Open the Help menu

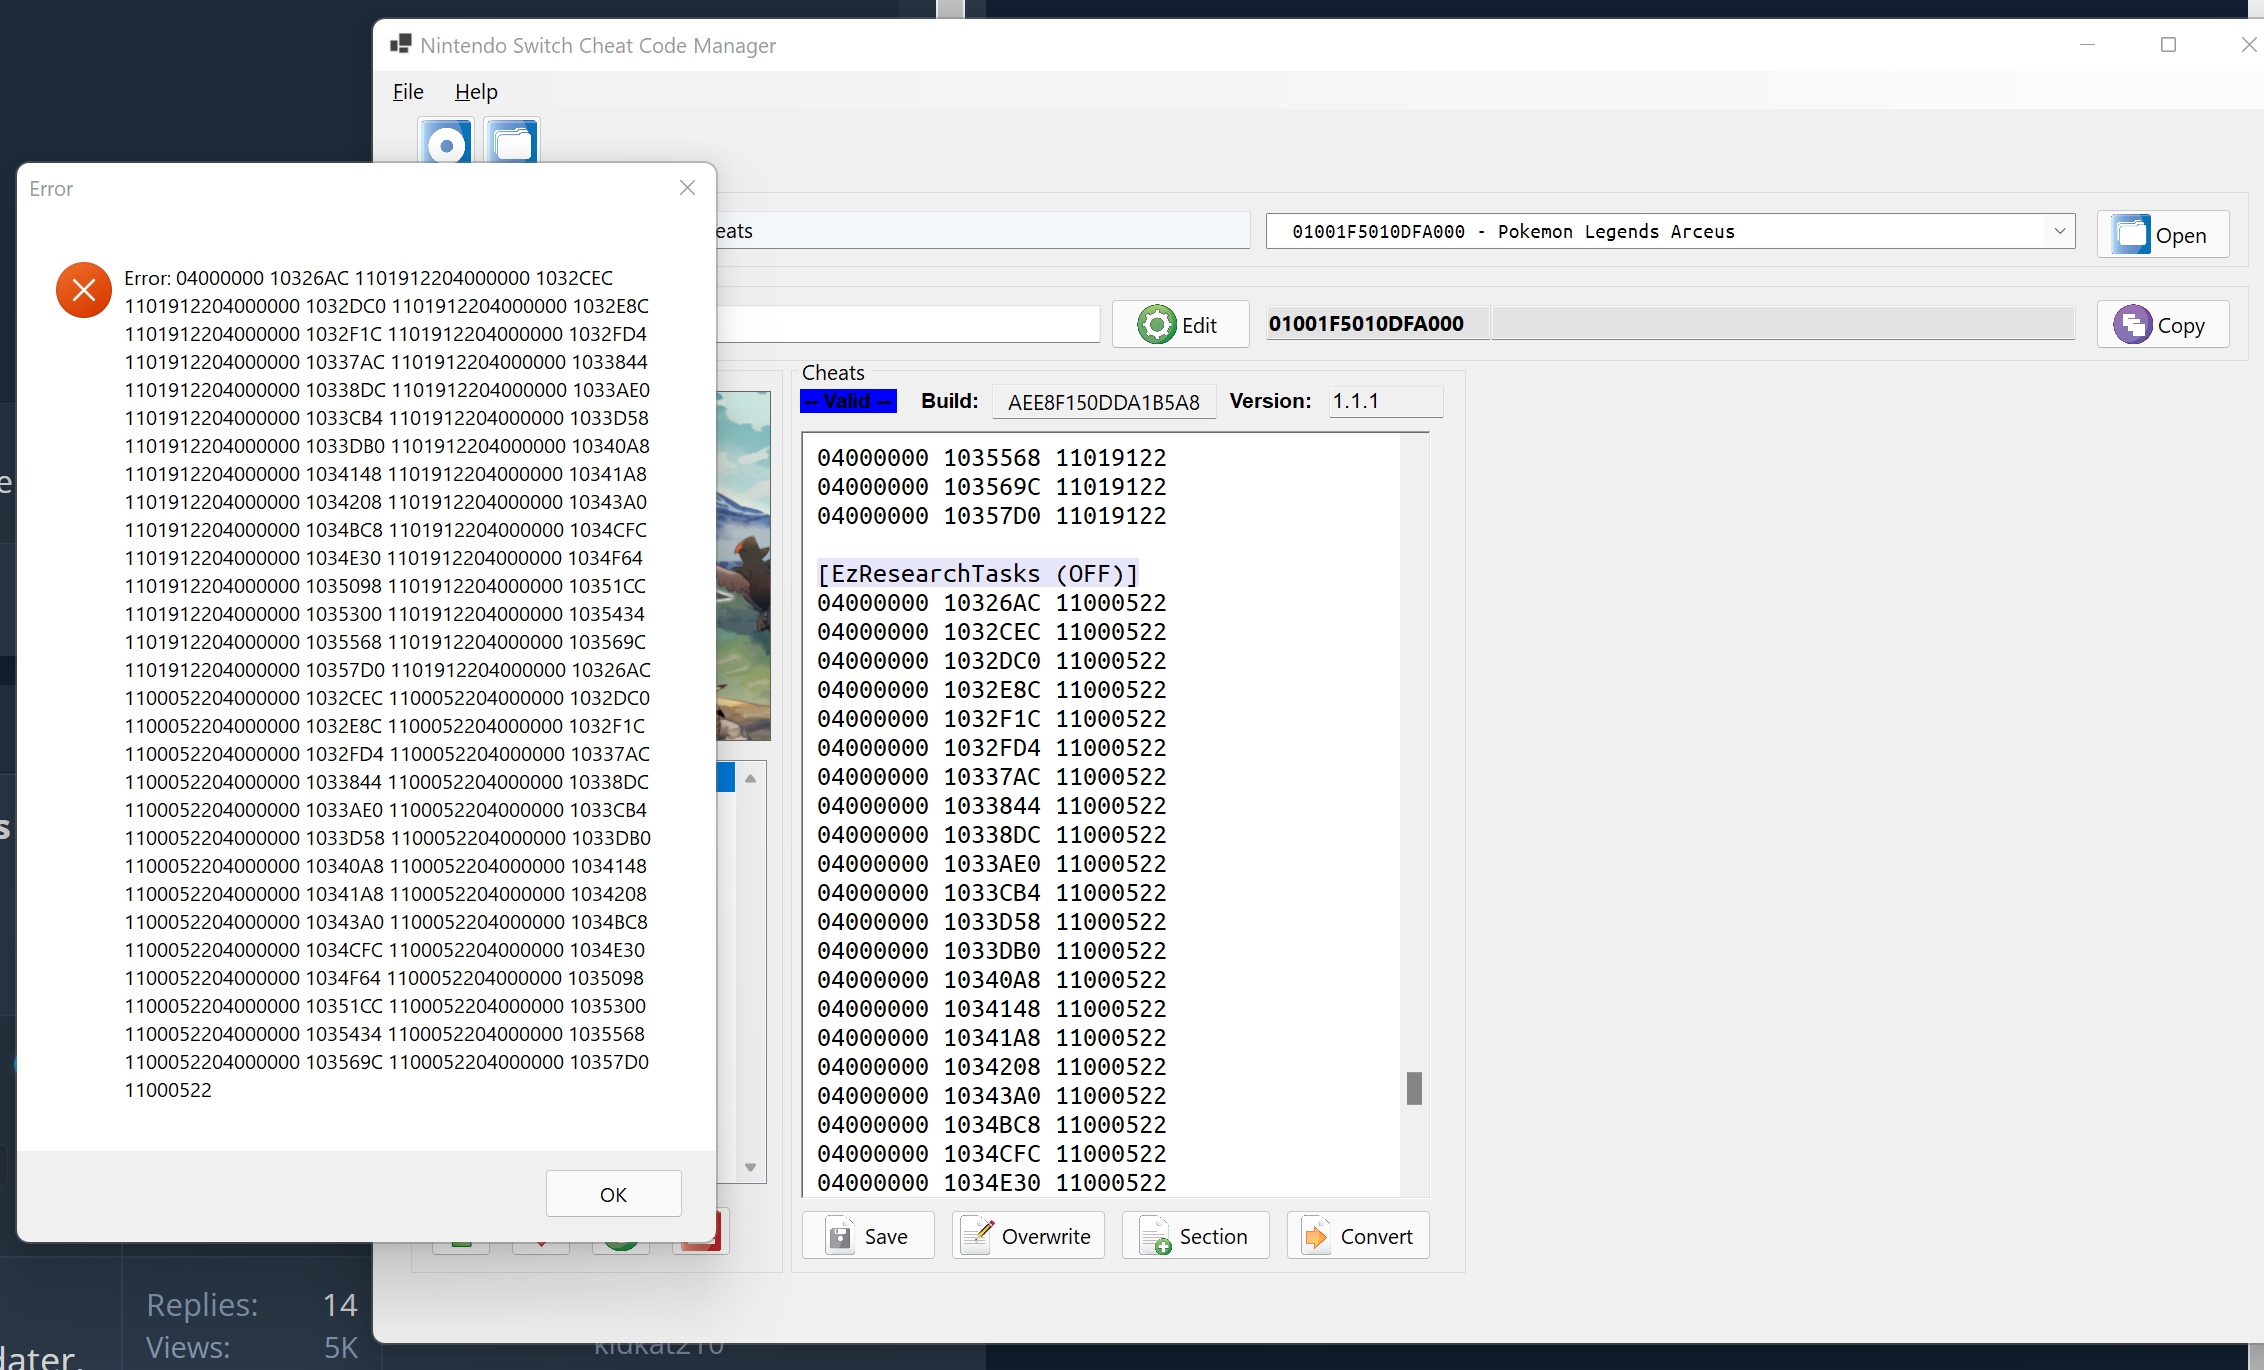(x=476, y=92)
